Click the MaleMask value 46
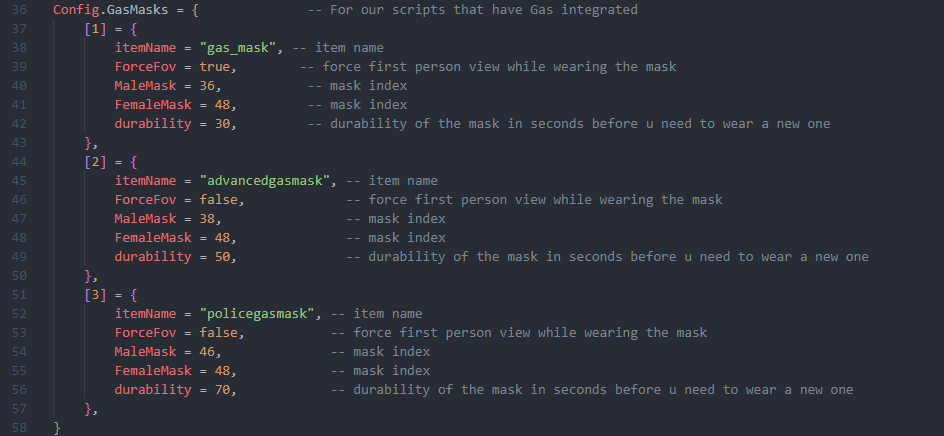 point(206,352)
